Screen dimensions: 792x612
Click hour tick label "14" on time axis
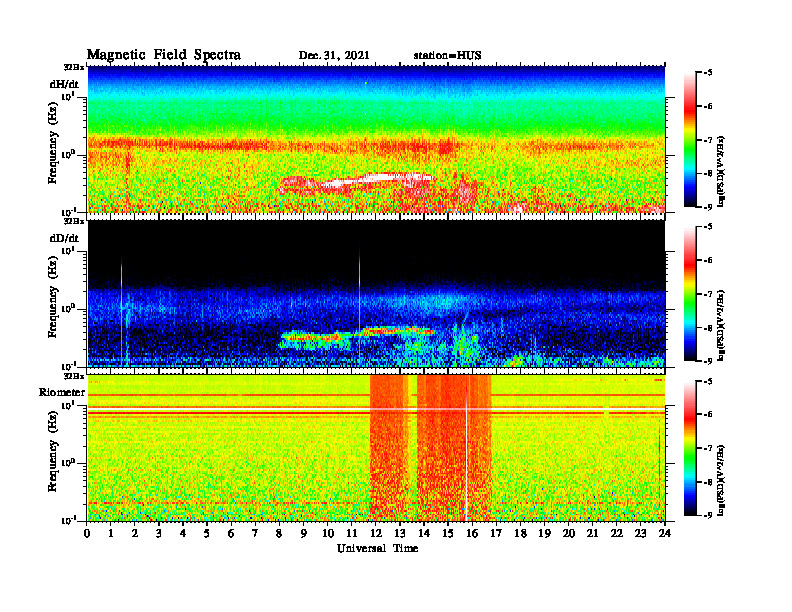click(x=424, y=534)
